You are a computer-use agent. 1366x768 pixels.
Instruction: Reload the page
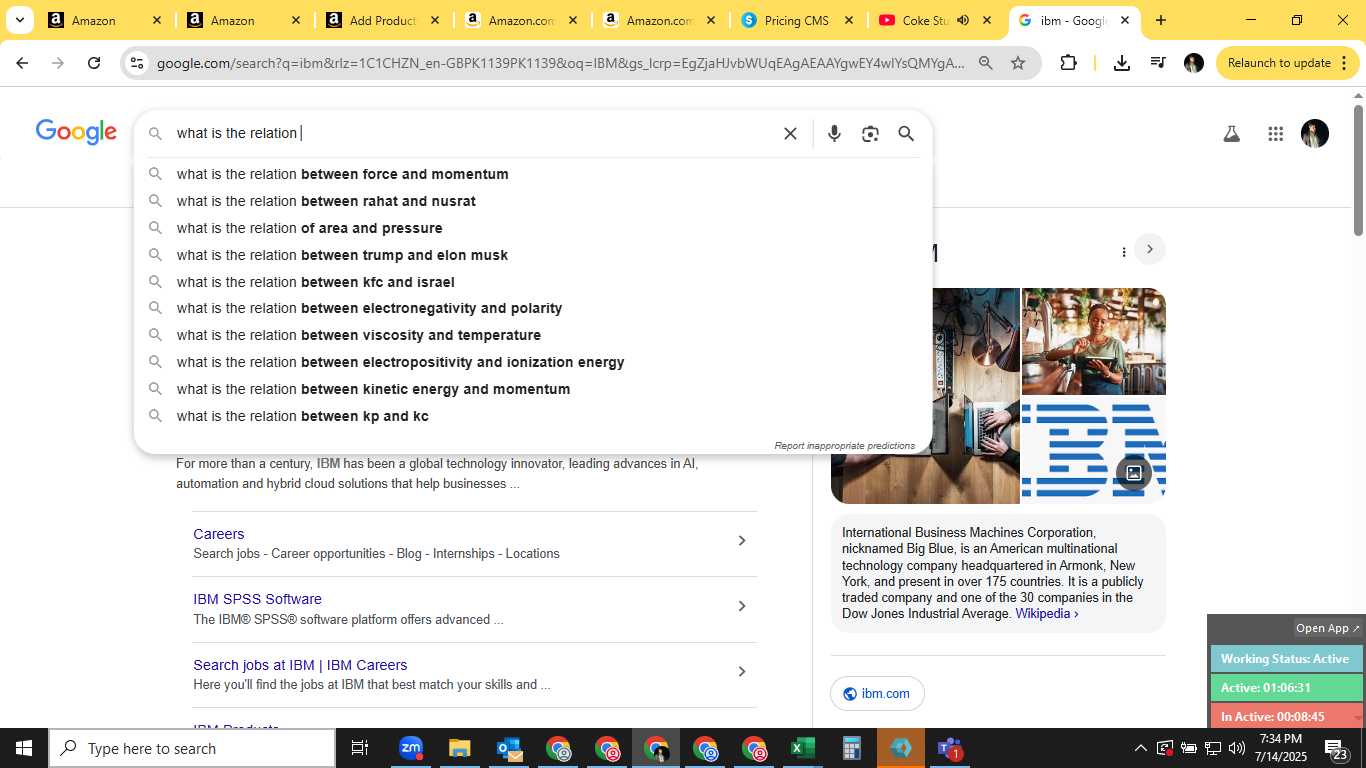tap(94, 63)
